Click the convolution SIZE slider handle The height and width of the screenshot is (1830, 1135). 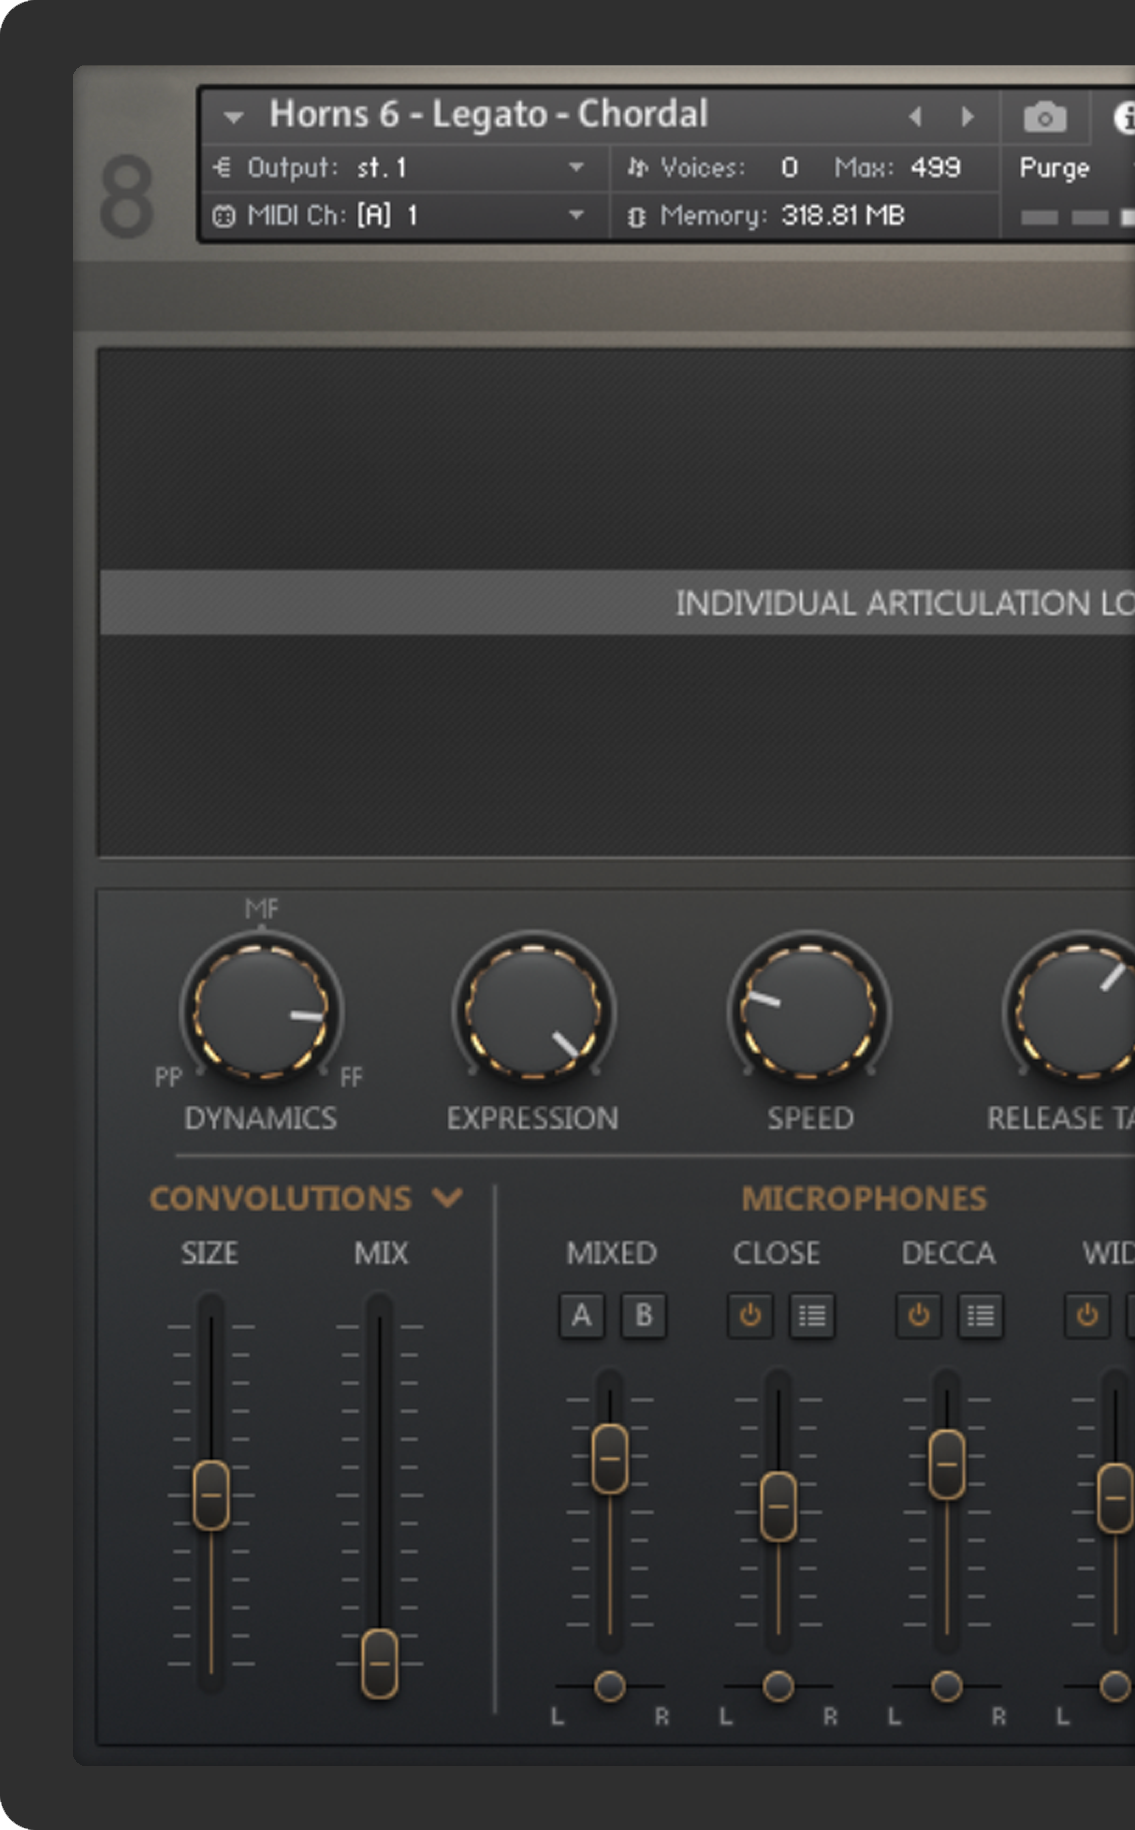tap(211, 1495)
